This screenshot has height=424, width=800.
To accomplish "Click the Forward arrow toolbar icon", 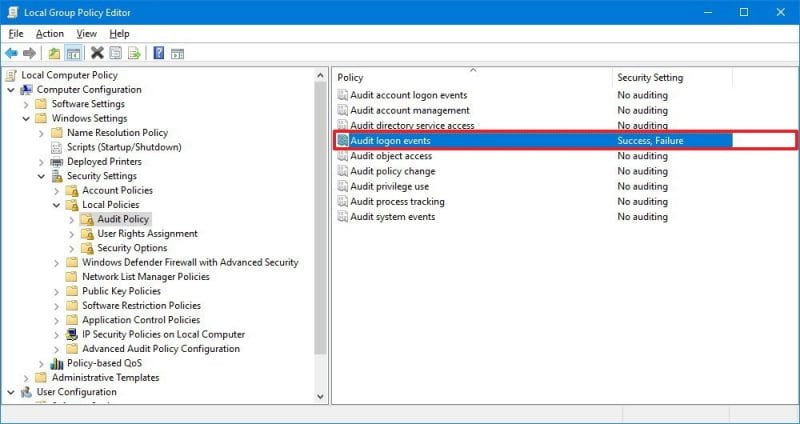I will (x=29, y=53).
